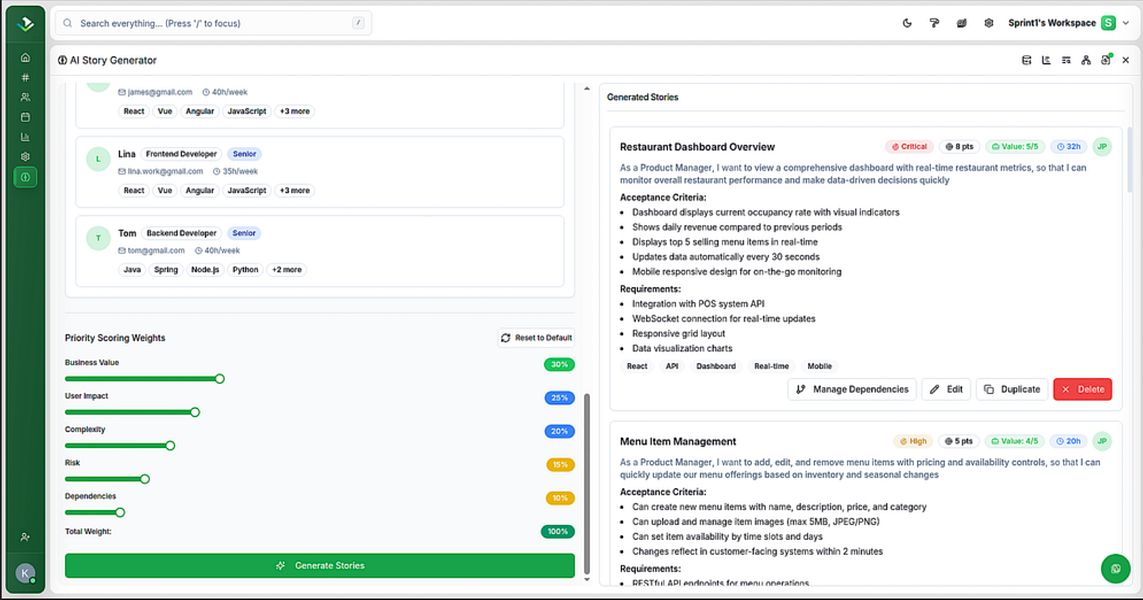The height and width of the screenshot is (600, 1143).
Task: Click the hierarchy nodes icon in panel header
Action: pyautogui.click(x=1086, y=61)
